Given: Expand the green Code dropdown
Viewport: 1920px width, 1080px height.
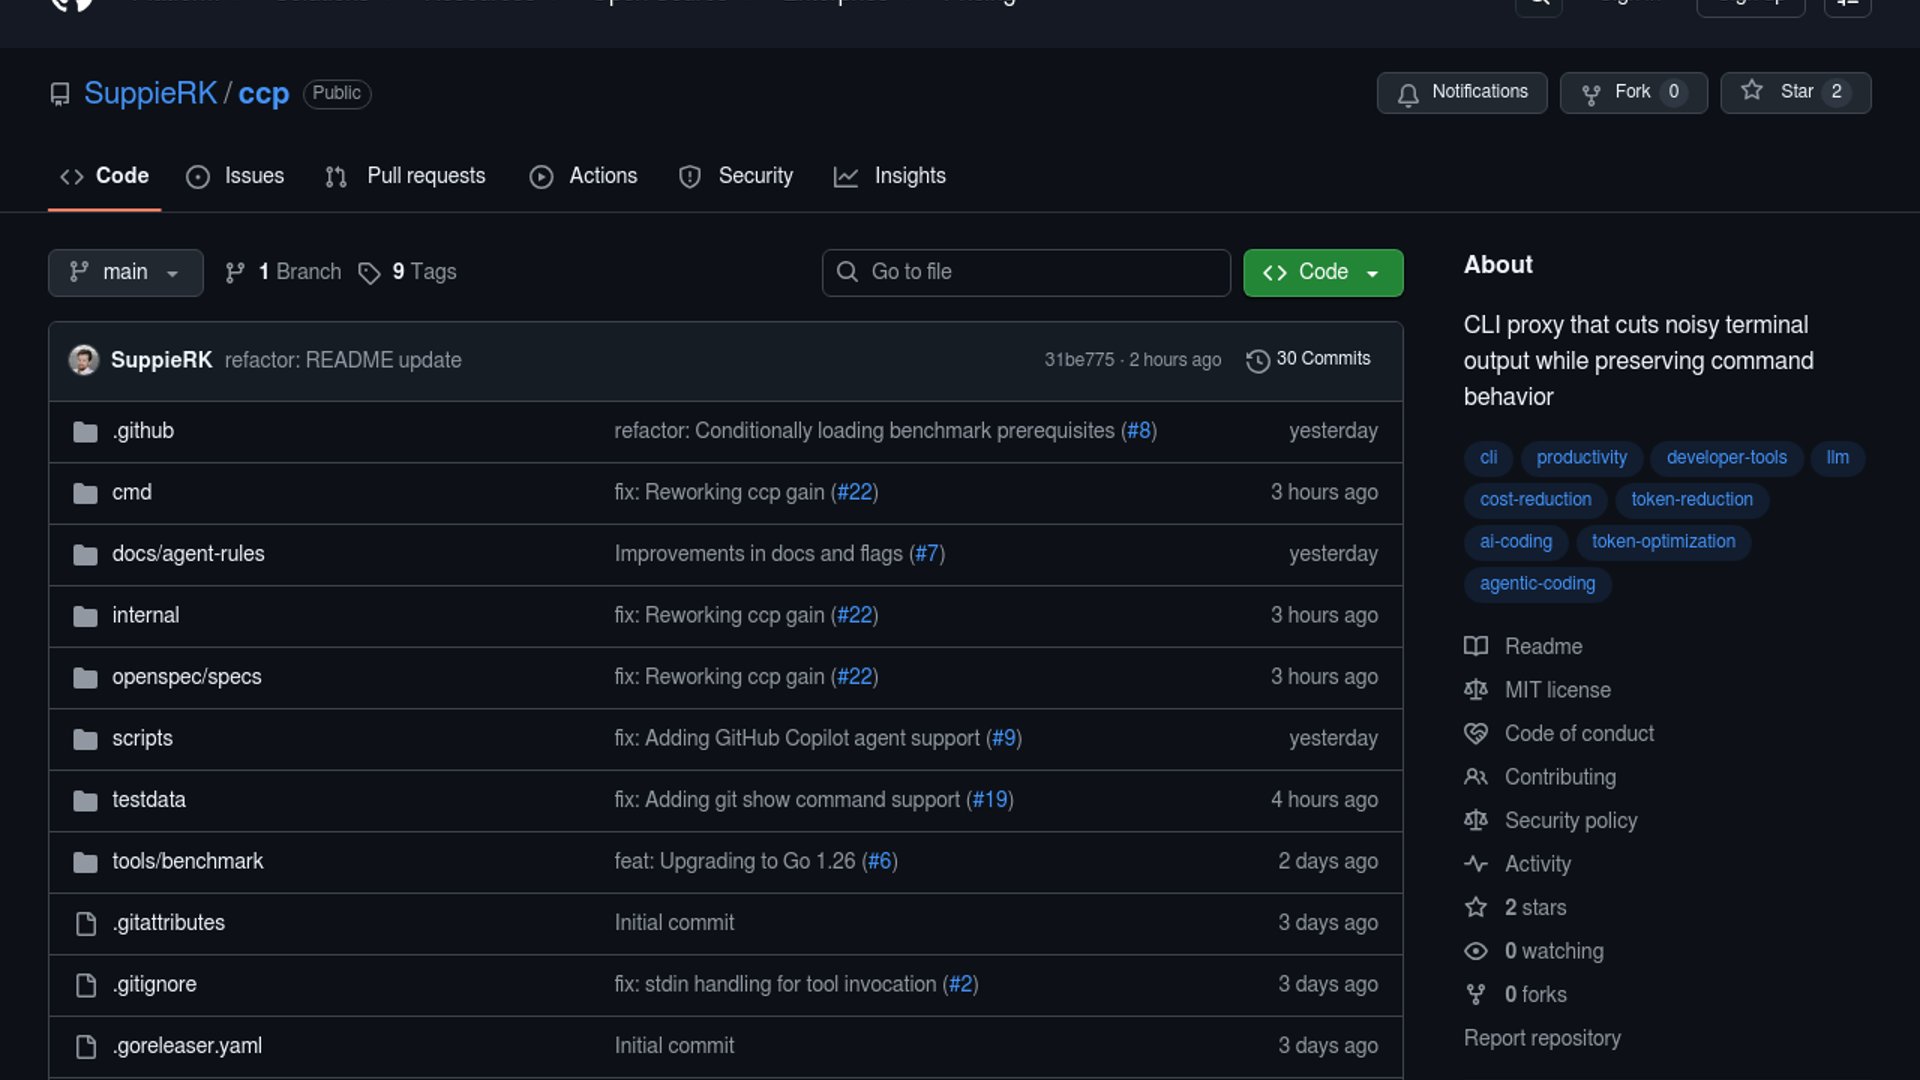Looking at the screenshot, I should pos(1322,272).
